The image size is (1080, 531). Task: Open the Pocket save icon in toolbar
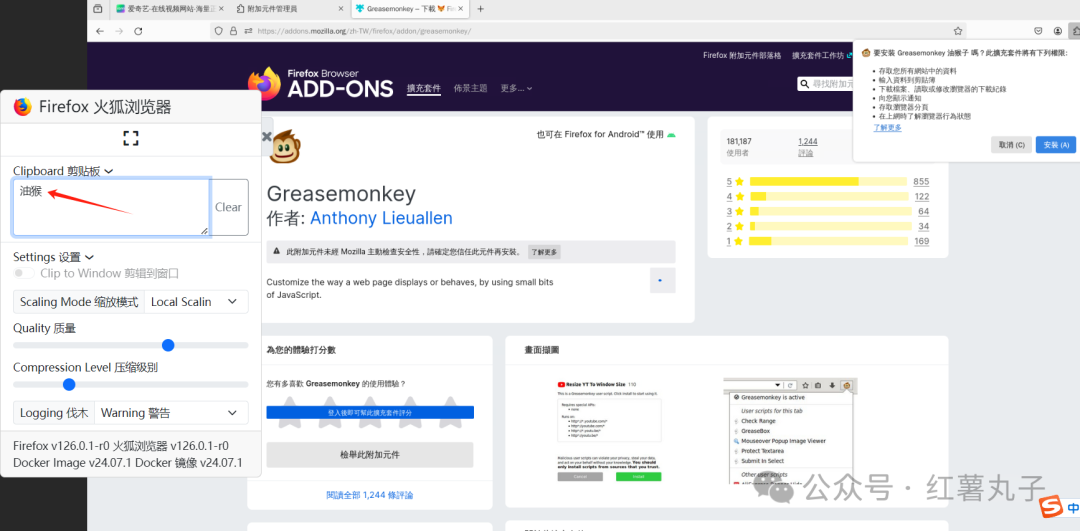[1038, 31]
